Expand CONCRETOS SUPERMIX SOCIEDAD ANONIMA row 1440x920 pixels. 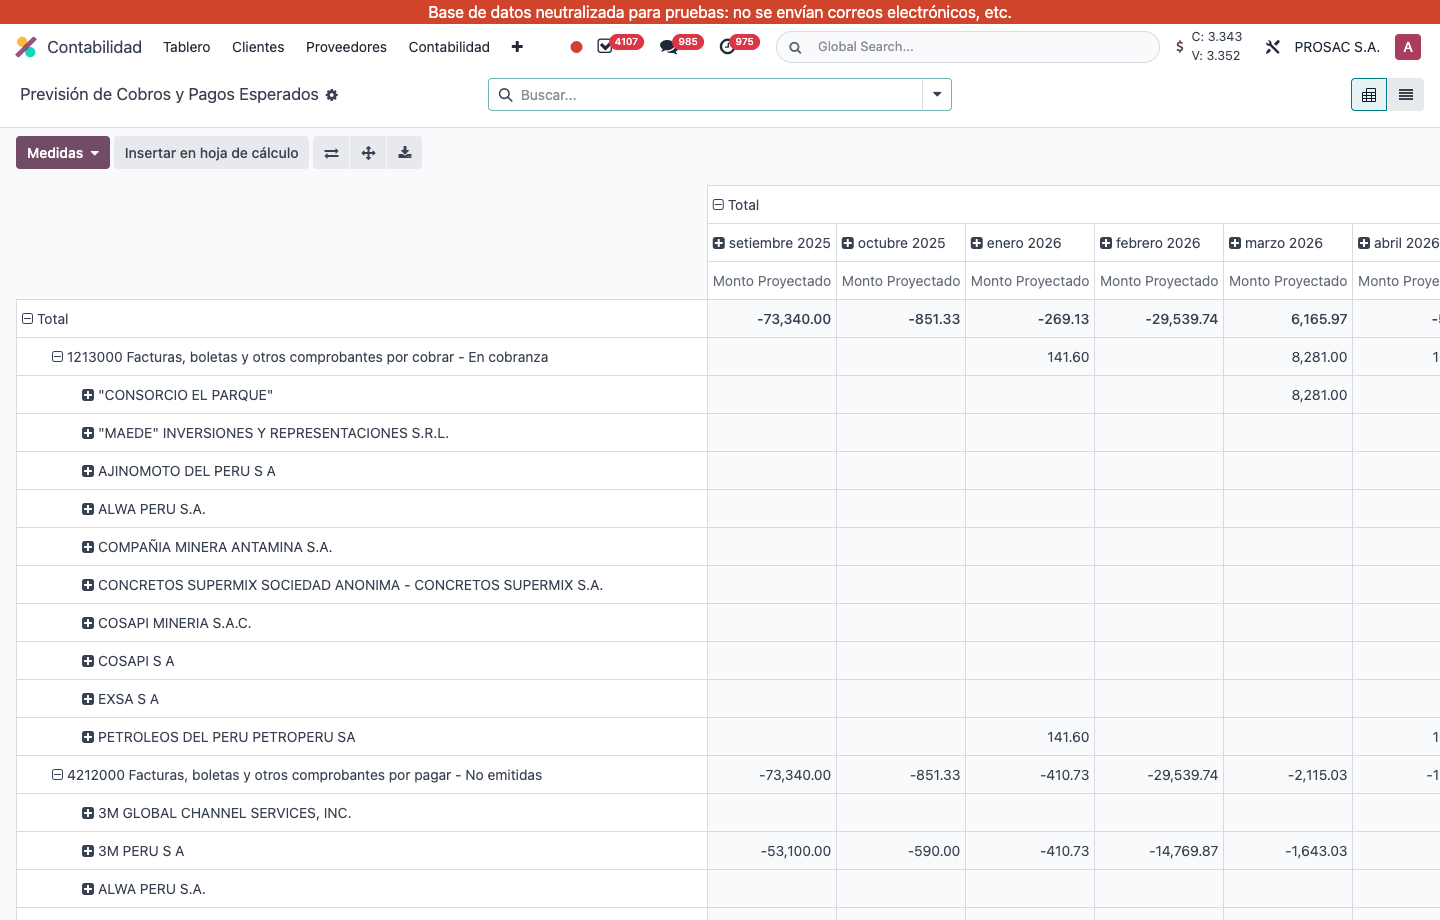pyautogui.click(x=88, y=585)
